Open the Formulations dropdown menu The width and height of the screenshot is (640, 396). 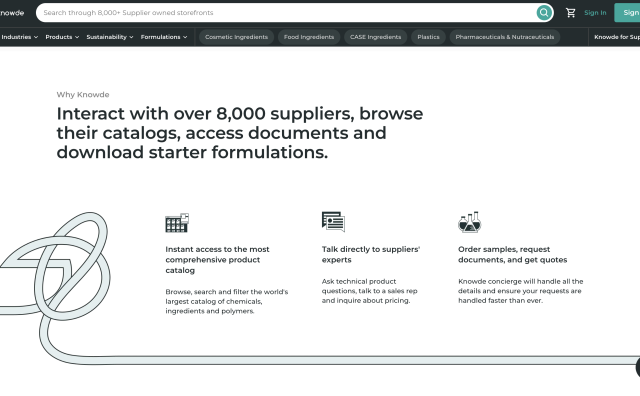pos(164,37)
